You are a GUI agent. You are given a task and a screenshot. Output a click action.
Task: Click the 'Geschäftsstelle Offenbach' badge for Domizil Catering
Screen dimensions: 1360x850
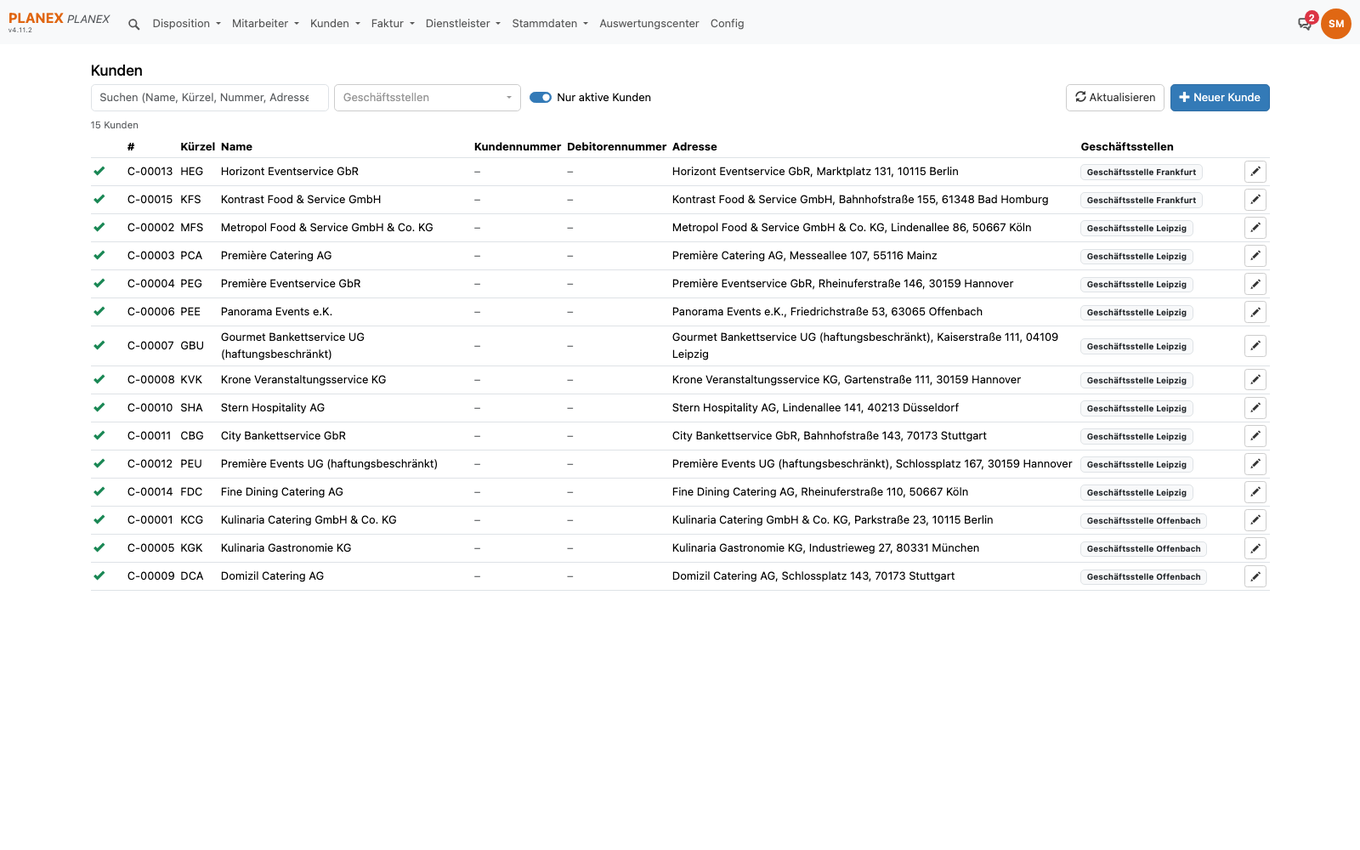pyautogui.click(x=1143, y=576)
